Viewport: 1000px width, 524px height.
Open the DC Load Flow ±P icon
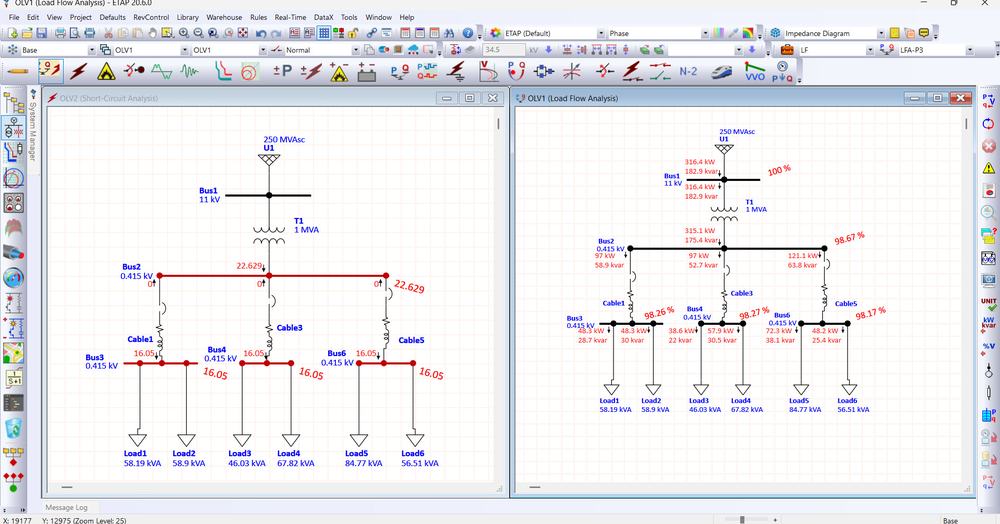pos(282,71)
